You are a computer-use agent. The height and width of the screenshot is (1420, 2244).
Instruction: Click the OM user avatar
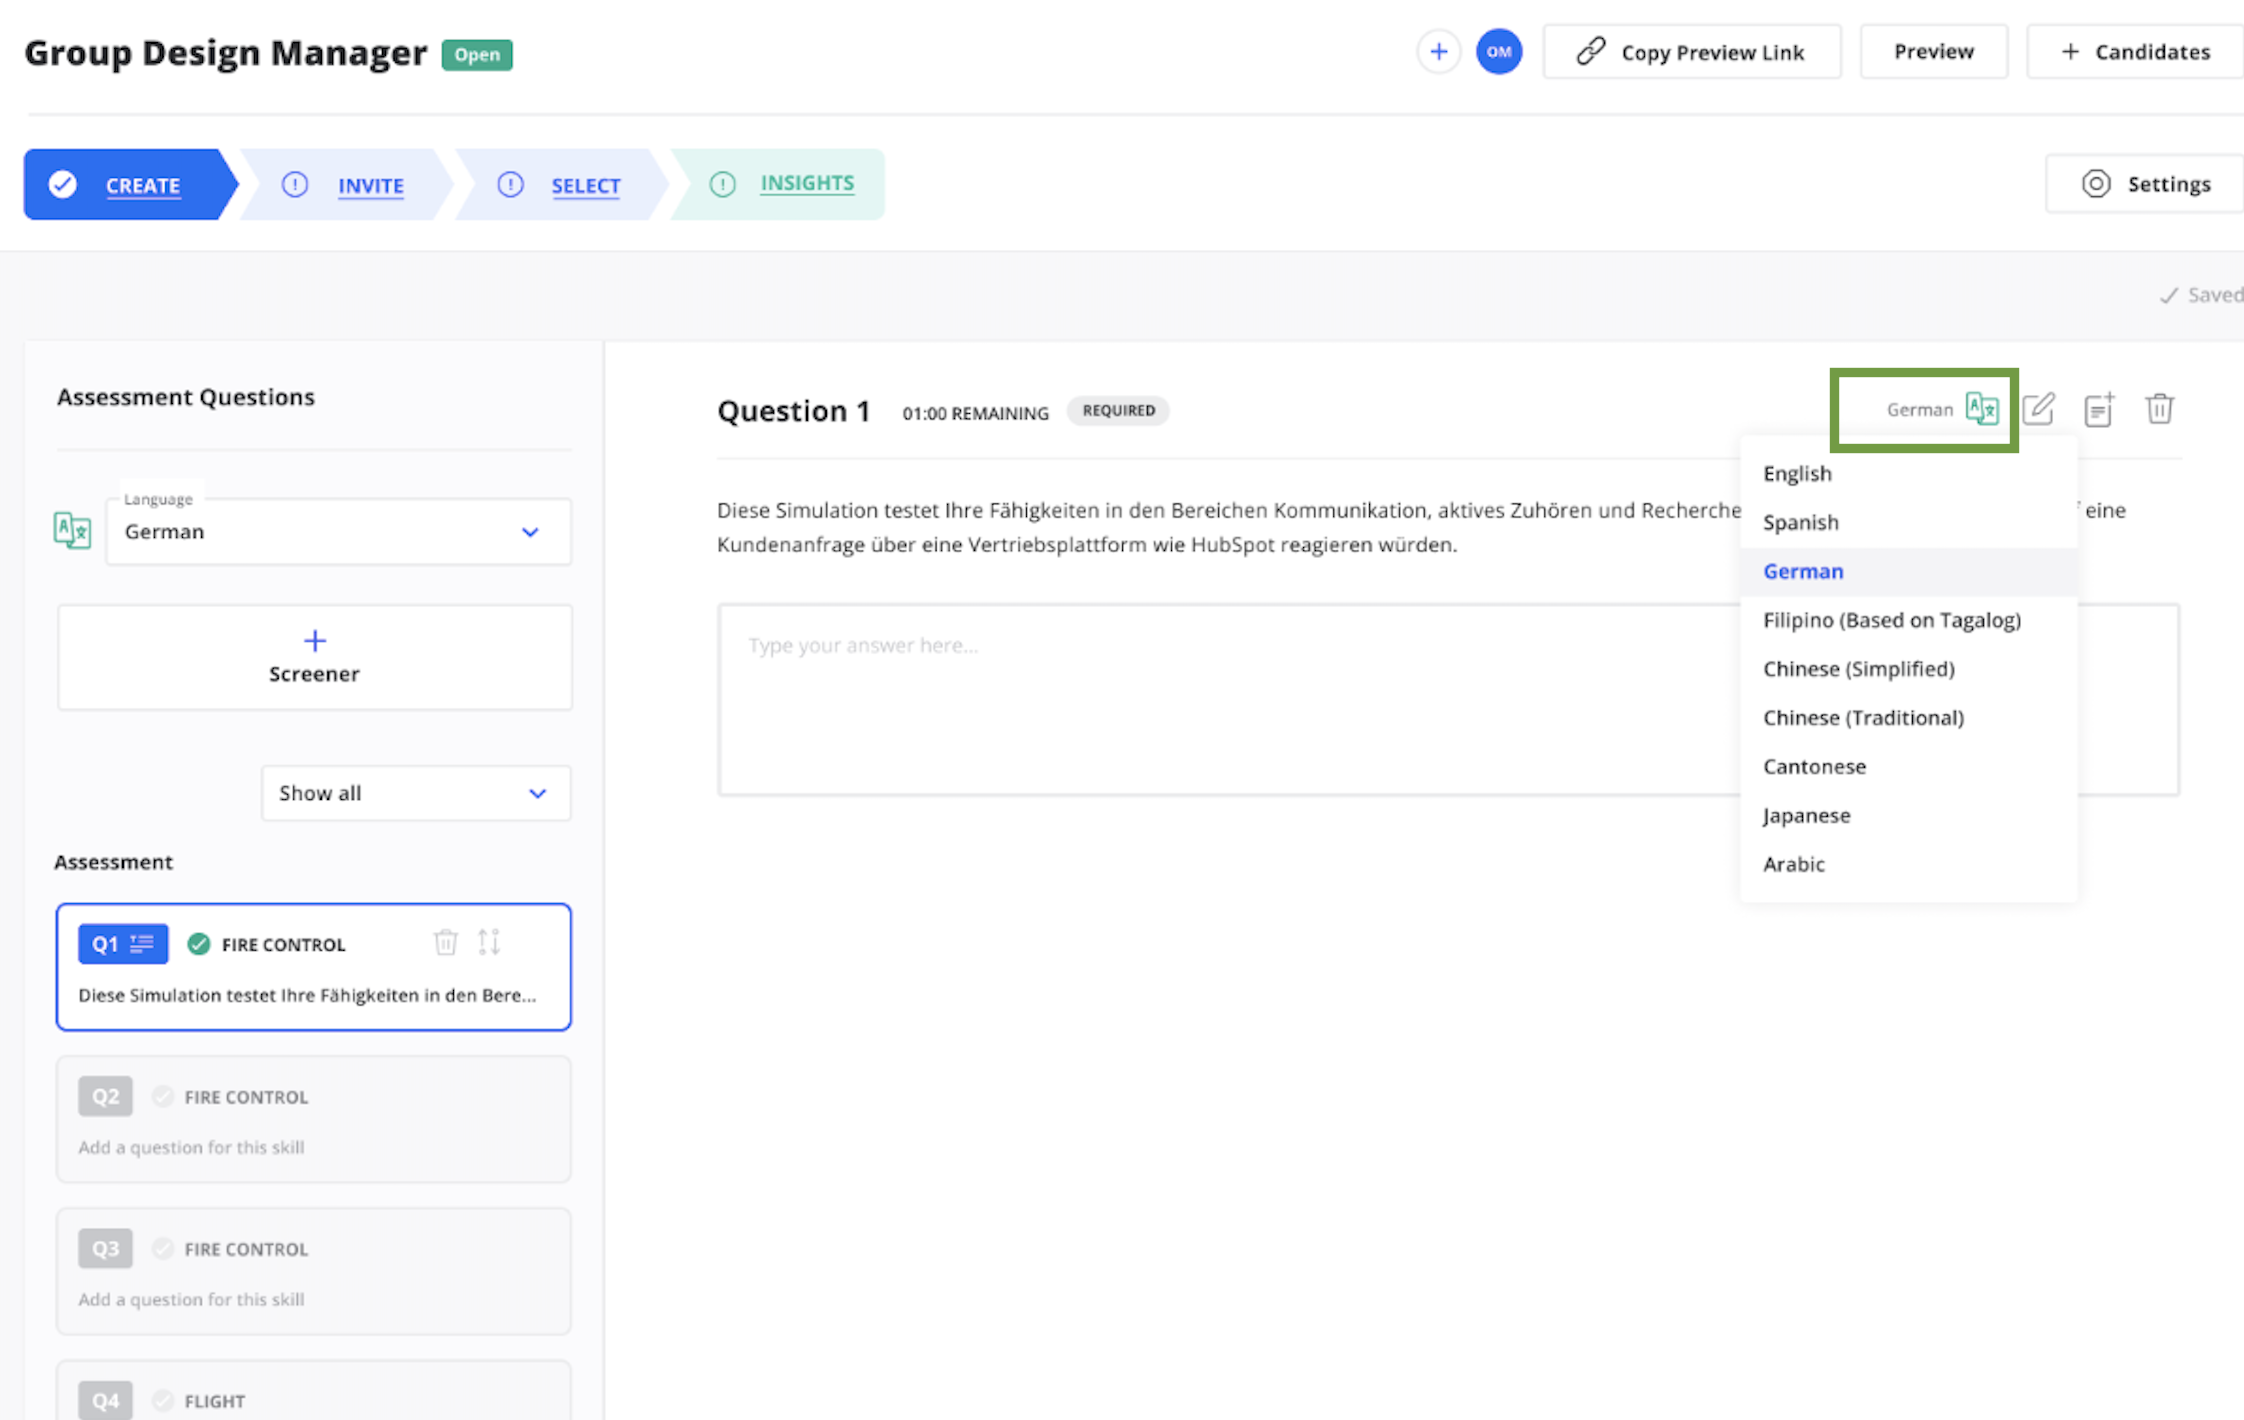pyautogui.click(x=1498, y=52)
